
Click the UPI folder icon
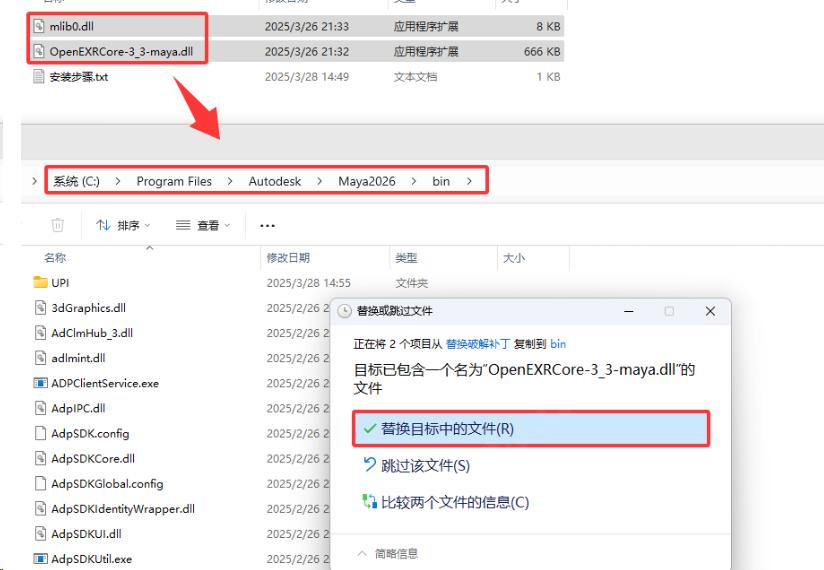pyautogui.click(x=40, y=283)
